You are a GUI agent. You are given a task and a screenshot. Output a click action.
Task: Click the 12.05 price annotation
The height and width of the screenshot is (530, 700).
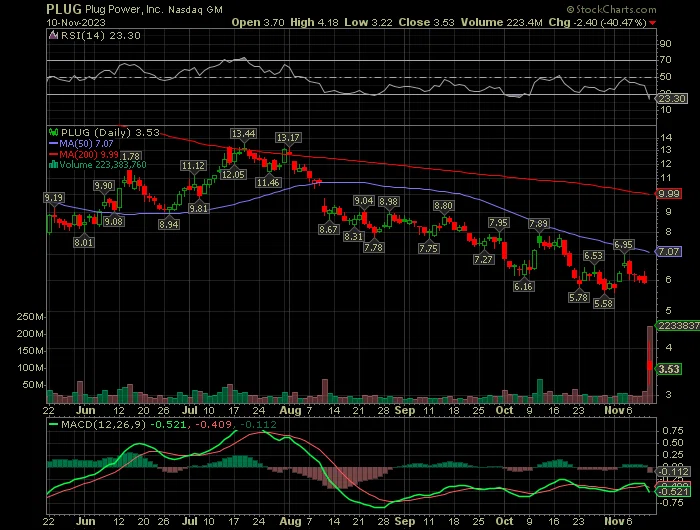coord(233,175)
